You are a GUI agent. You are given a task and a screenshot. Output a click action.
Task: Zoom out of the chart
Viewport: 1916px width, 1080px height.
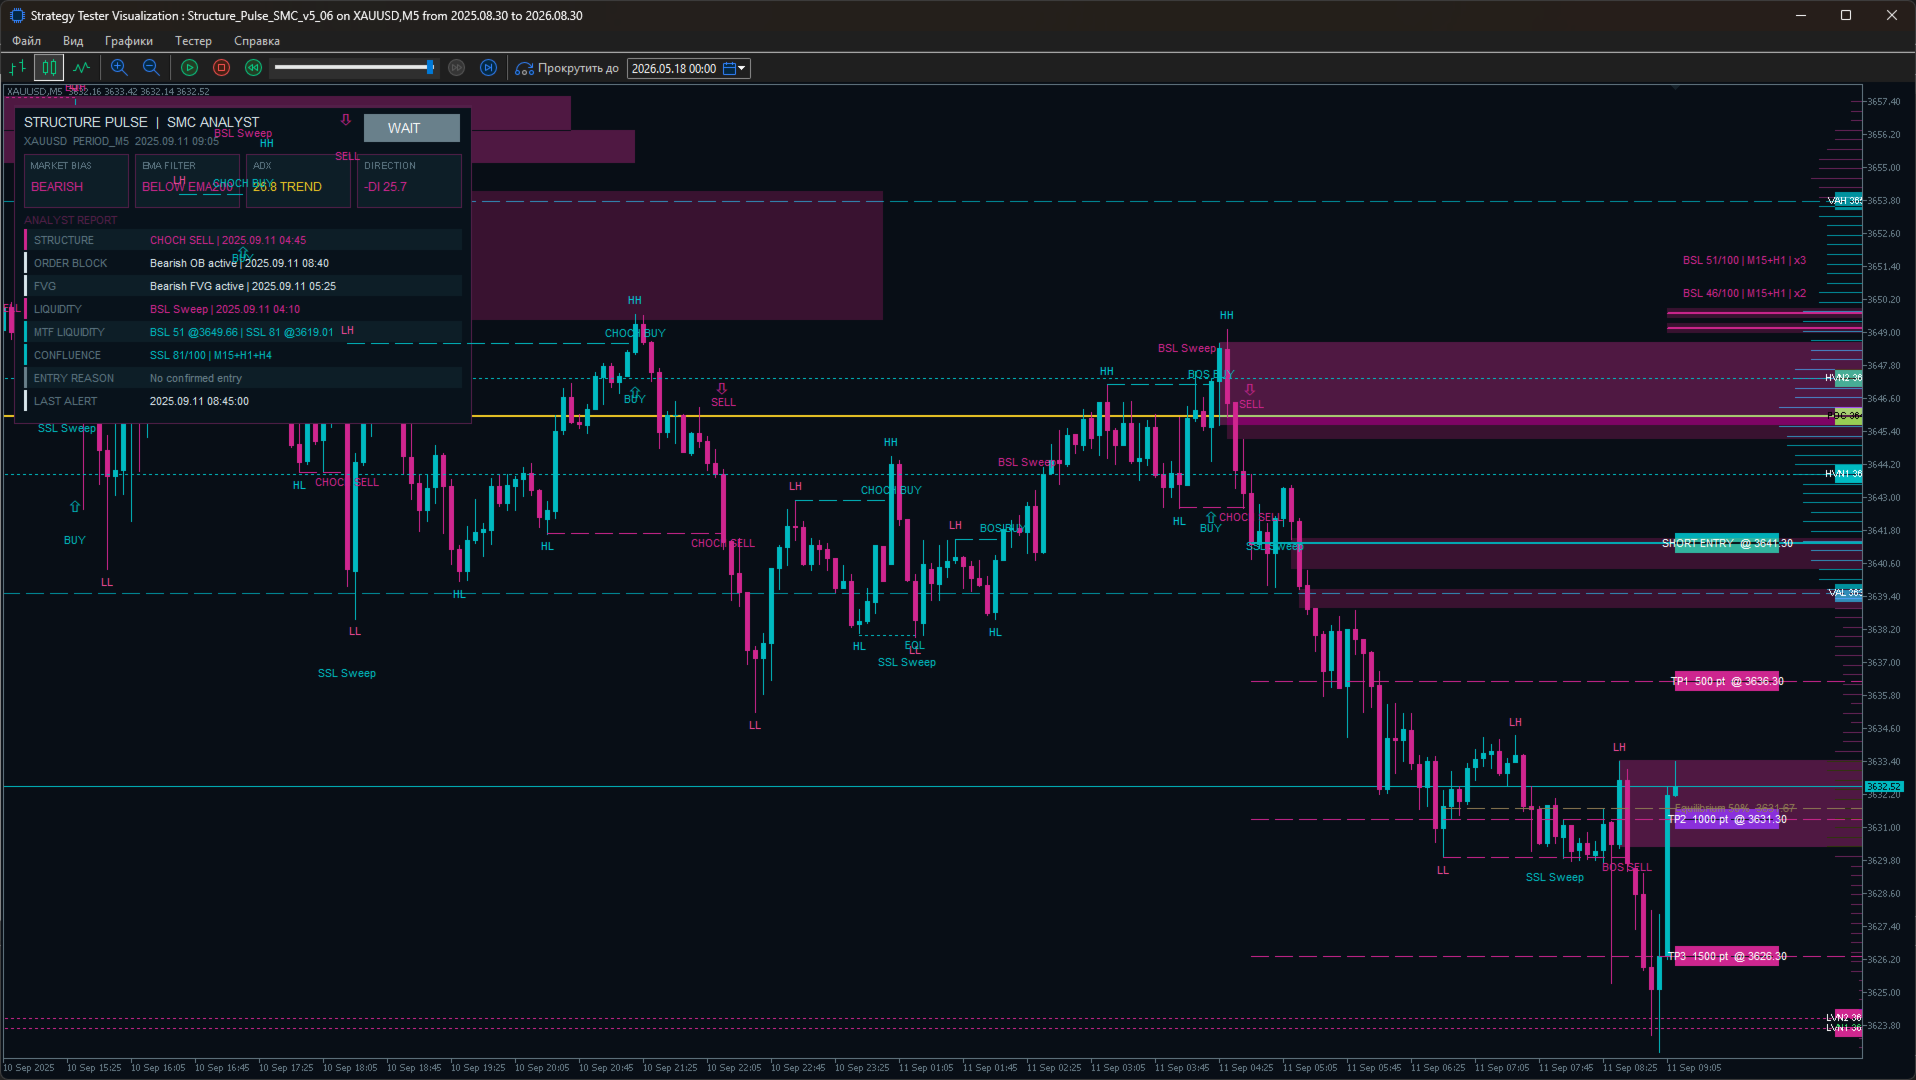pyautogui.click(x=151, y=68)
